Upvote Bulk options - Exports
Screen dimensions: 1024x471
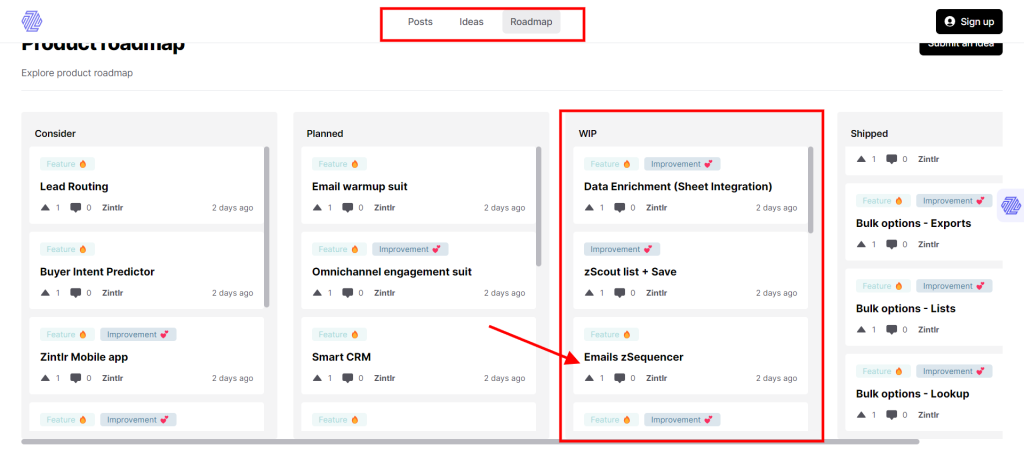861,244
